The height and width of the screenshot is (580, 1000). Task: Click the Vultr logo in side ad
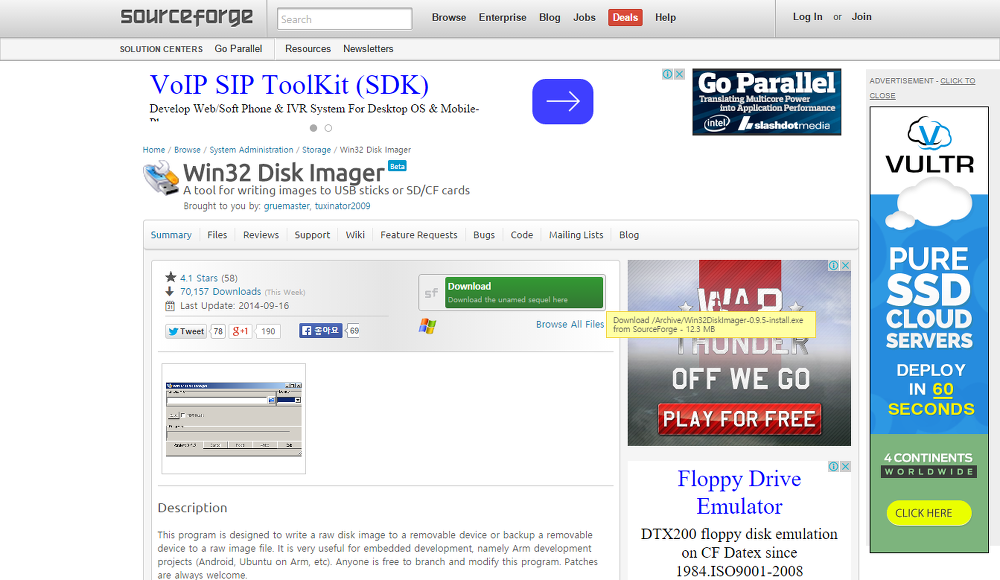coord(929,145)
